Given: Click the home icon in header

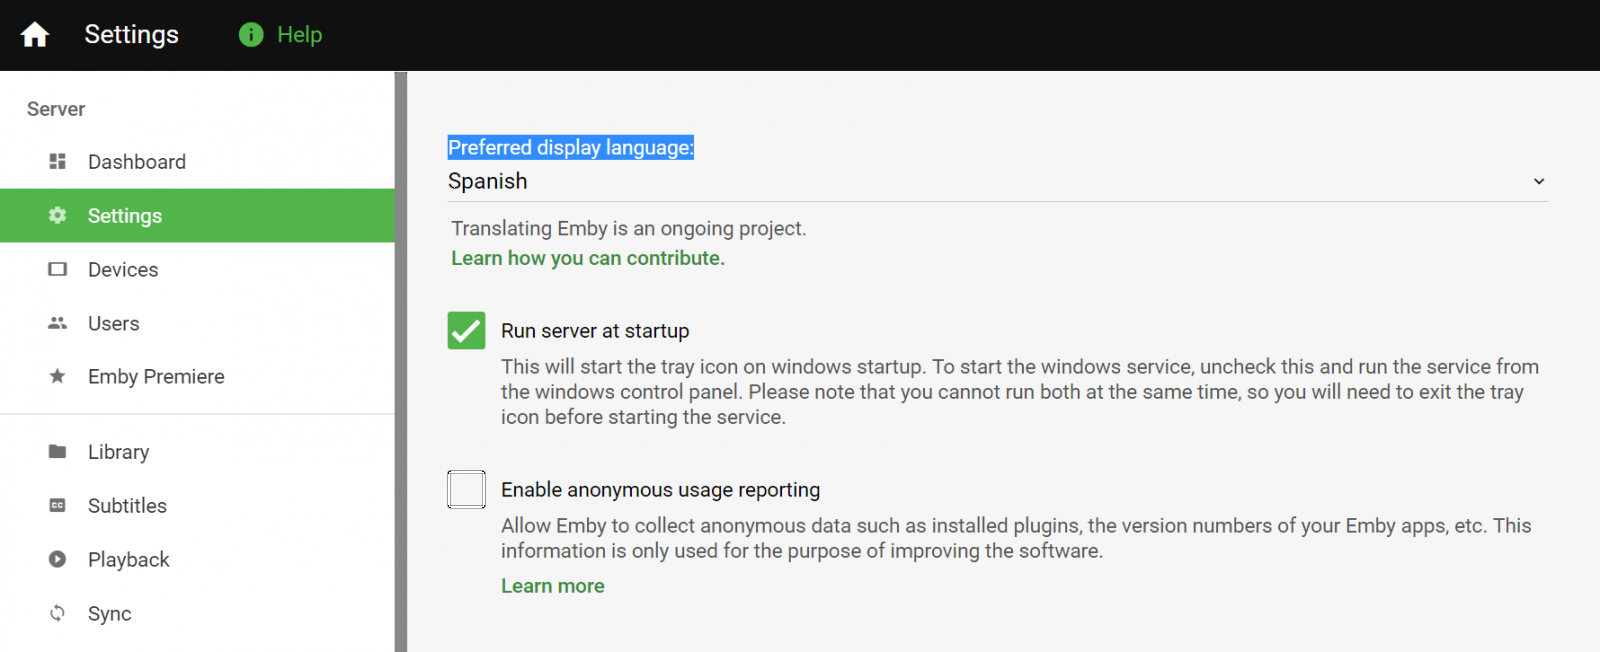Looking at the screenshot, I should pos(35,35).
